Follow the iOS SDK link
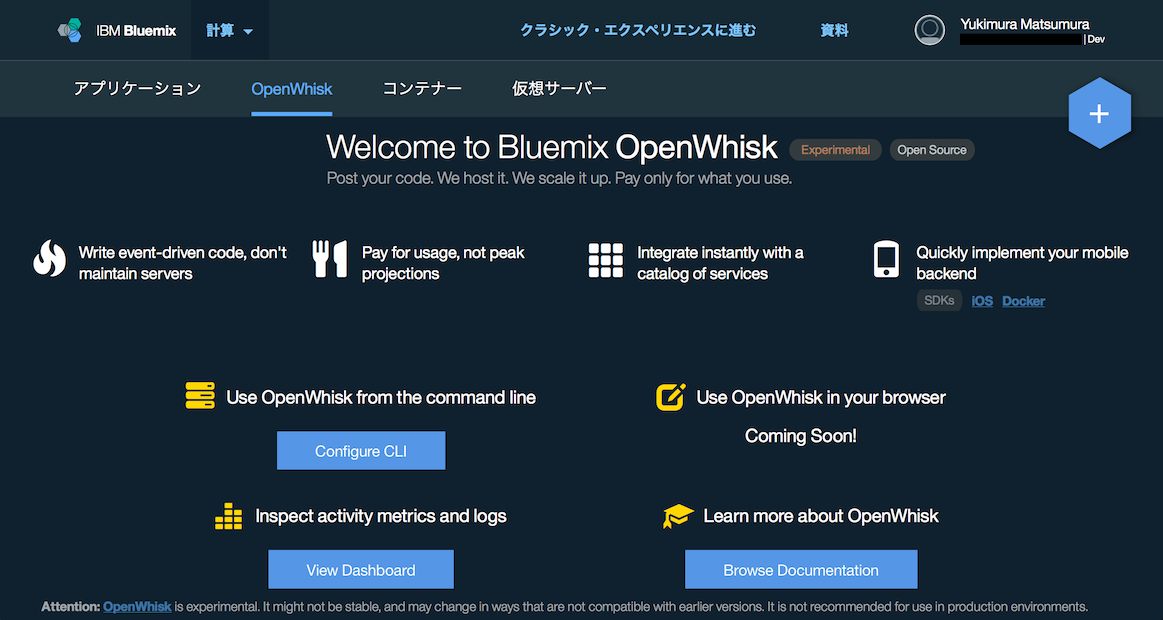Screen dimensions: 1163x620 click(982, 301)
